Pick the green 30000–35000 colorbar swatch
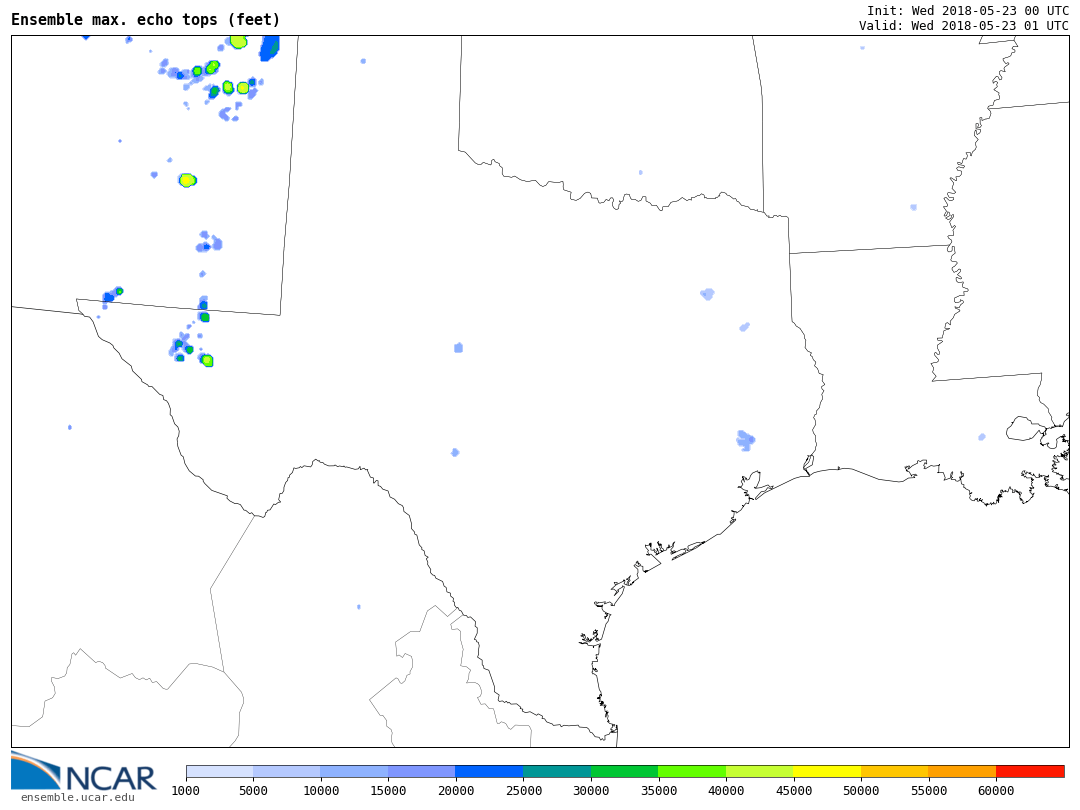The height and width of the screenshot is (810, 1080). (624, 771)
